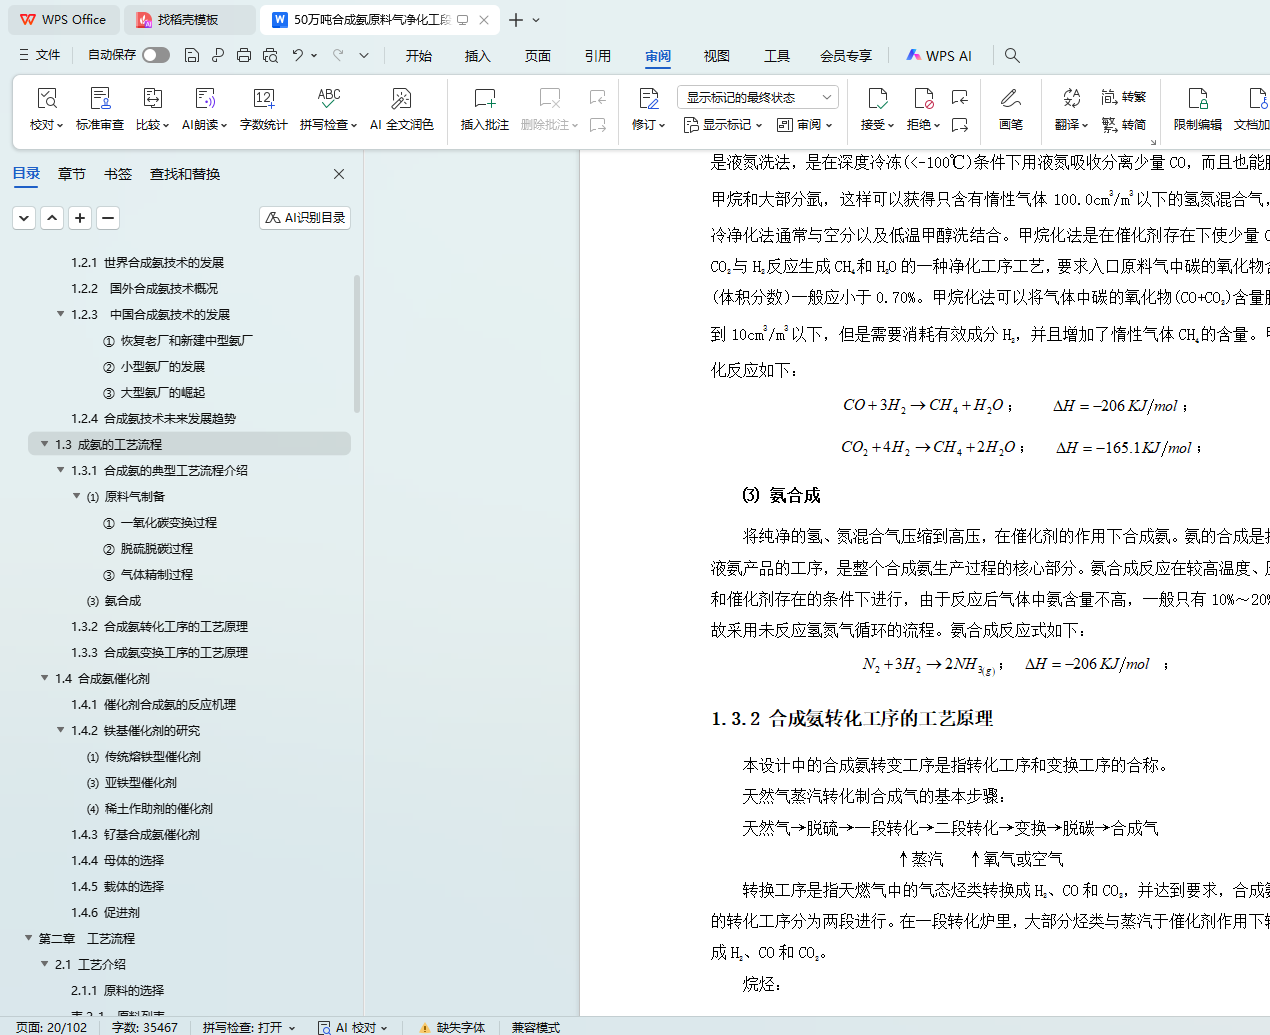Click the 限制编辑 restrict editing icon
The height and width of the screenshot is (1035, 1270).
[1197, 99]
